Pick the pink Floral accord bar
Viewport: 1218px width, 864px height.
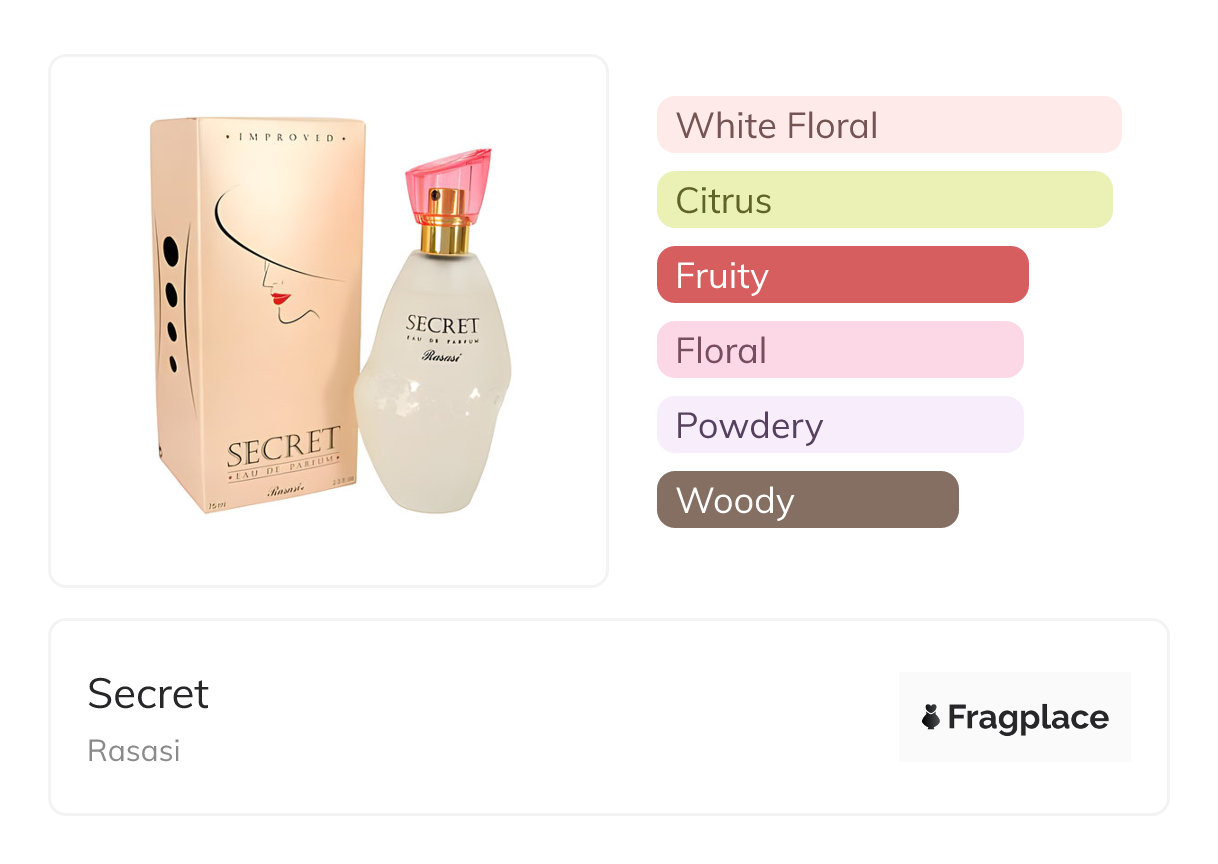pos(839,350)
